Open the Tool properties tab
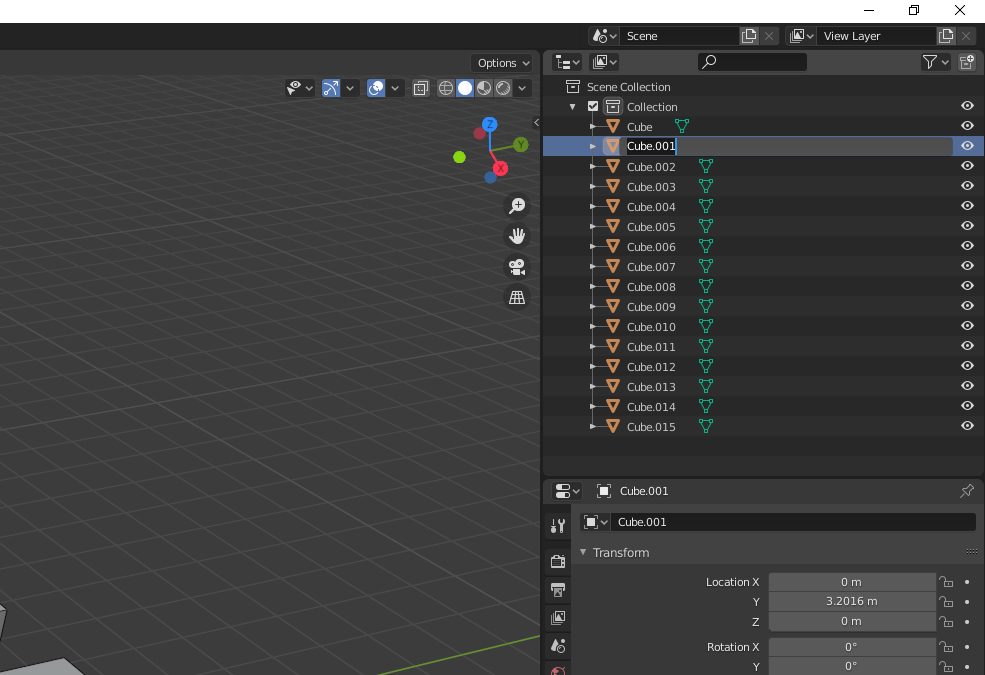Image resolution: width=985 pixels, height=675 pixels. (x=558, y=526)
